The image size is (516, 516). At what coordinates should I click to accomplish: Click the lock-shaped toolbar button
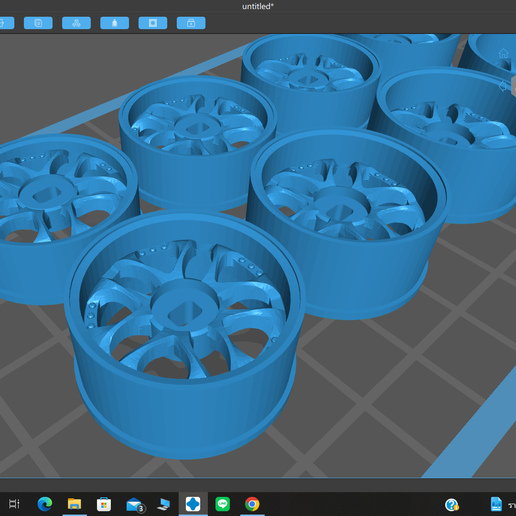coord(191,23)
